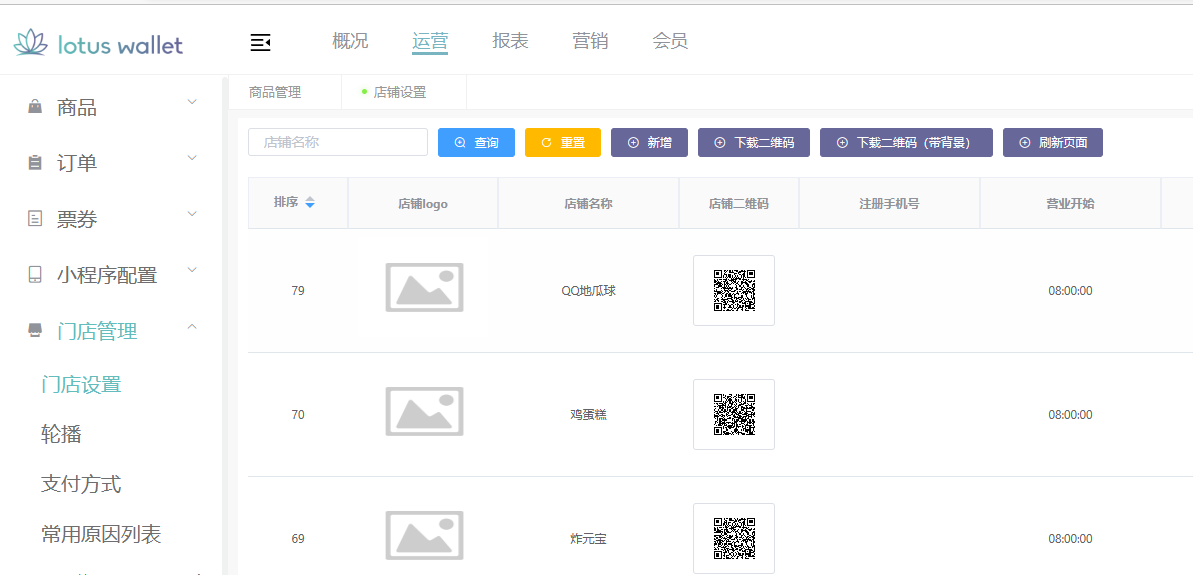Open the 商品管理 page tab
Screen dimensions: 1193x575
pyautogui.click(x=275, y=92)
